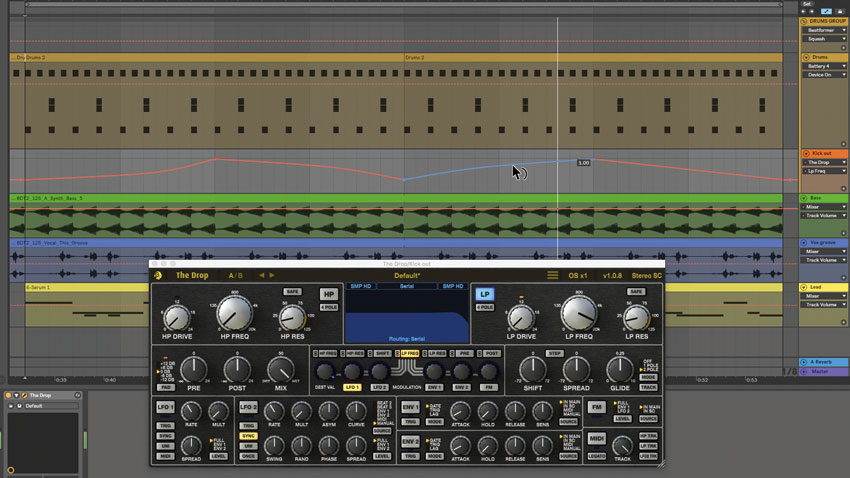Viewport: 850px width, 478px height.
Task: Select the LP RES modulation destination tab
Action: pos(437,353)
